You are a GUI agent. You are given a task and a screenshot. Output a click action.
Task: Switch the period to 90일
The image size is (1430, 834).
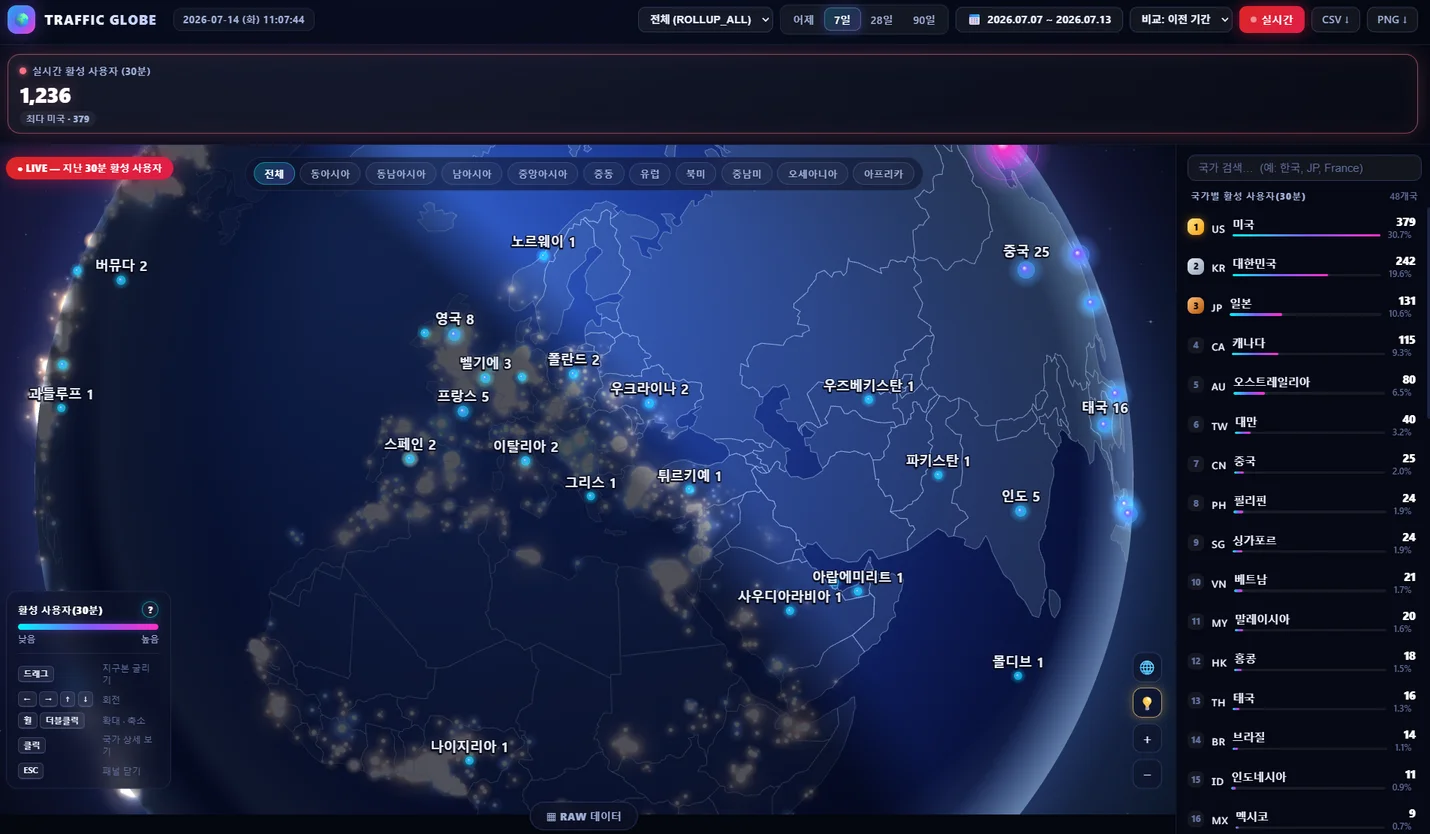pyautogui.click(x=923, y=20)
